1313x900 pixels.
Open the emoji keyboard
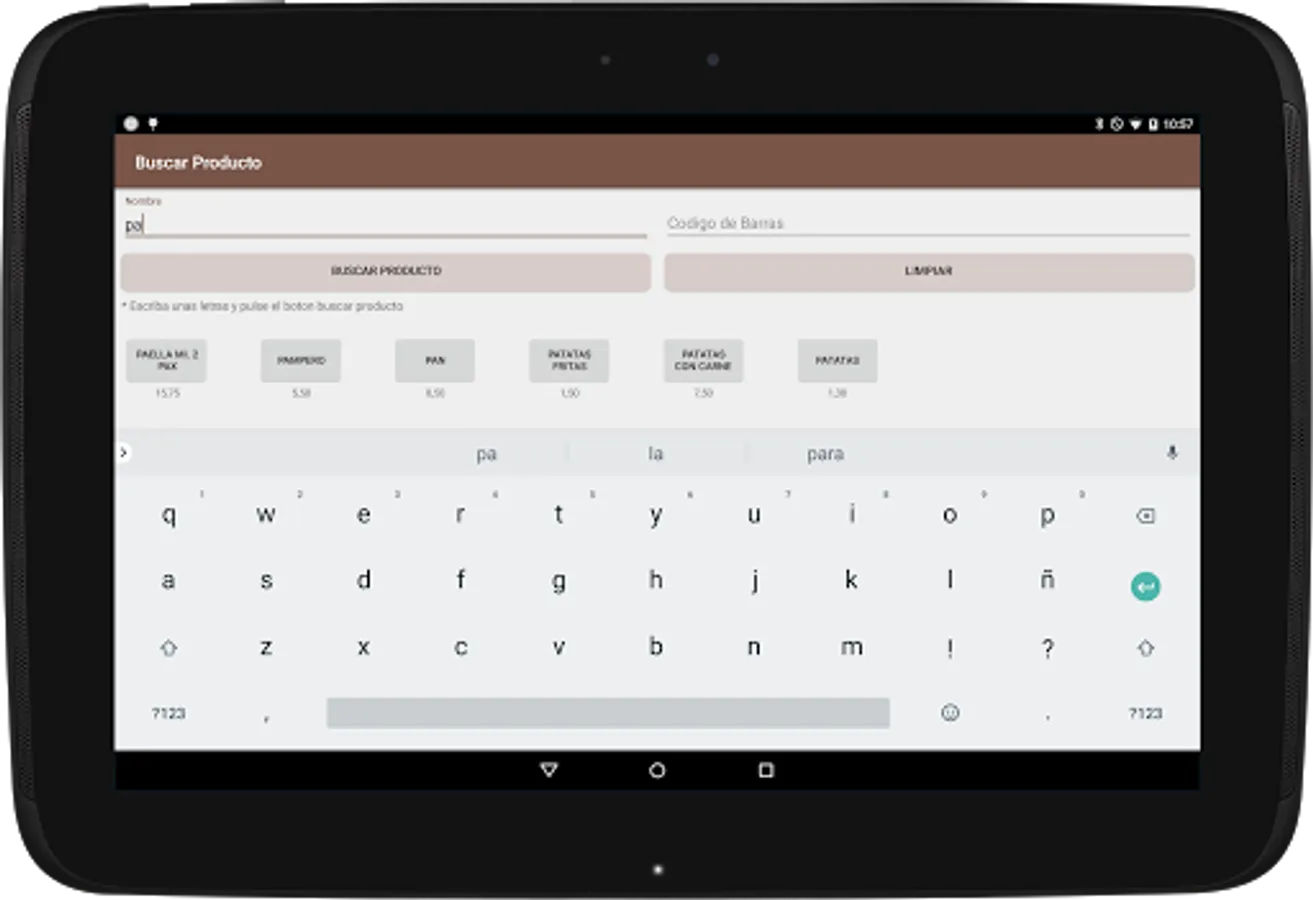tap(950, 713)
